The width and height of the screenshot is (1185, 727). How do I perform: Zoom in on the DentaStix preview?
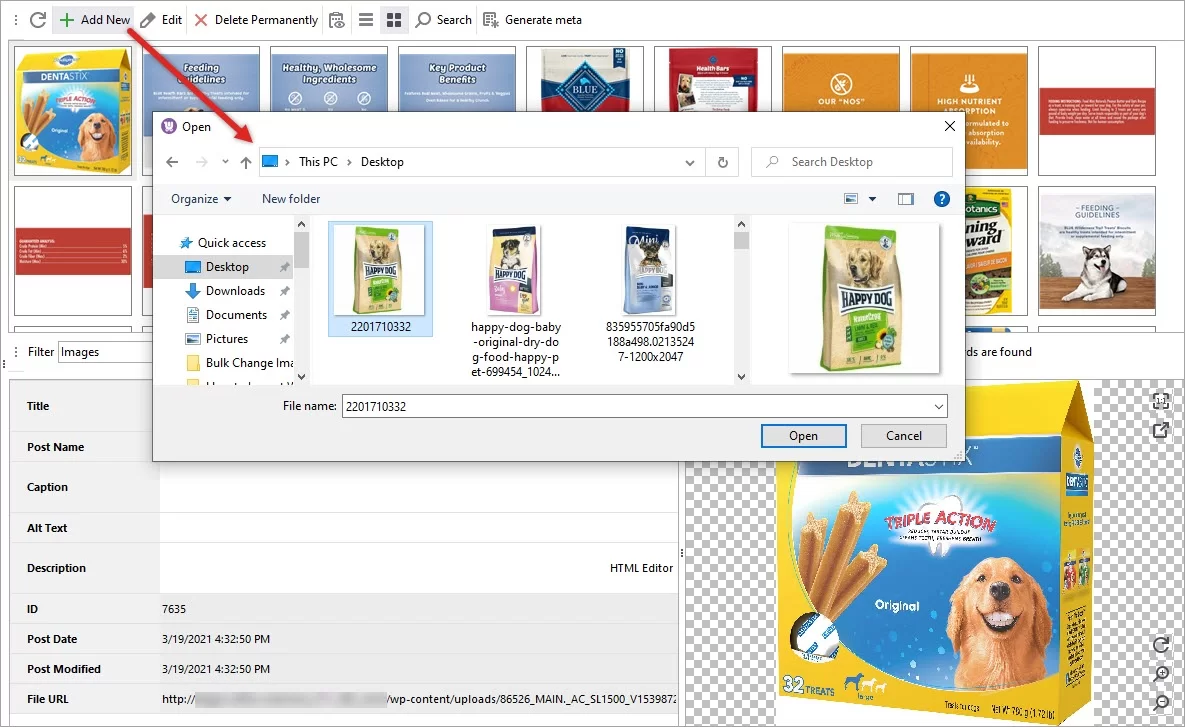[1161, 675]
